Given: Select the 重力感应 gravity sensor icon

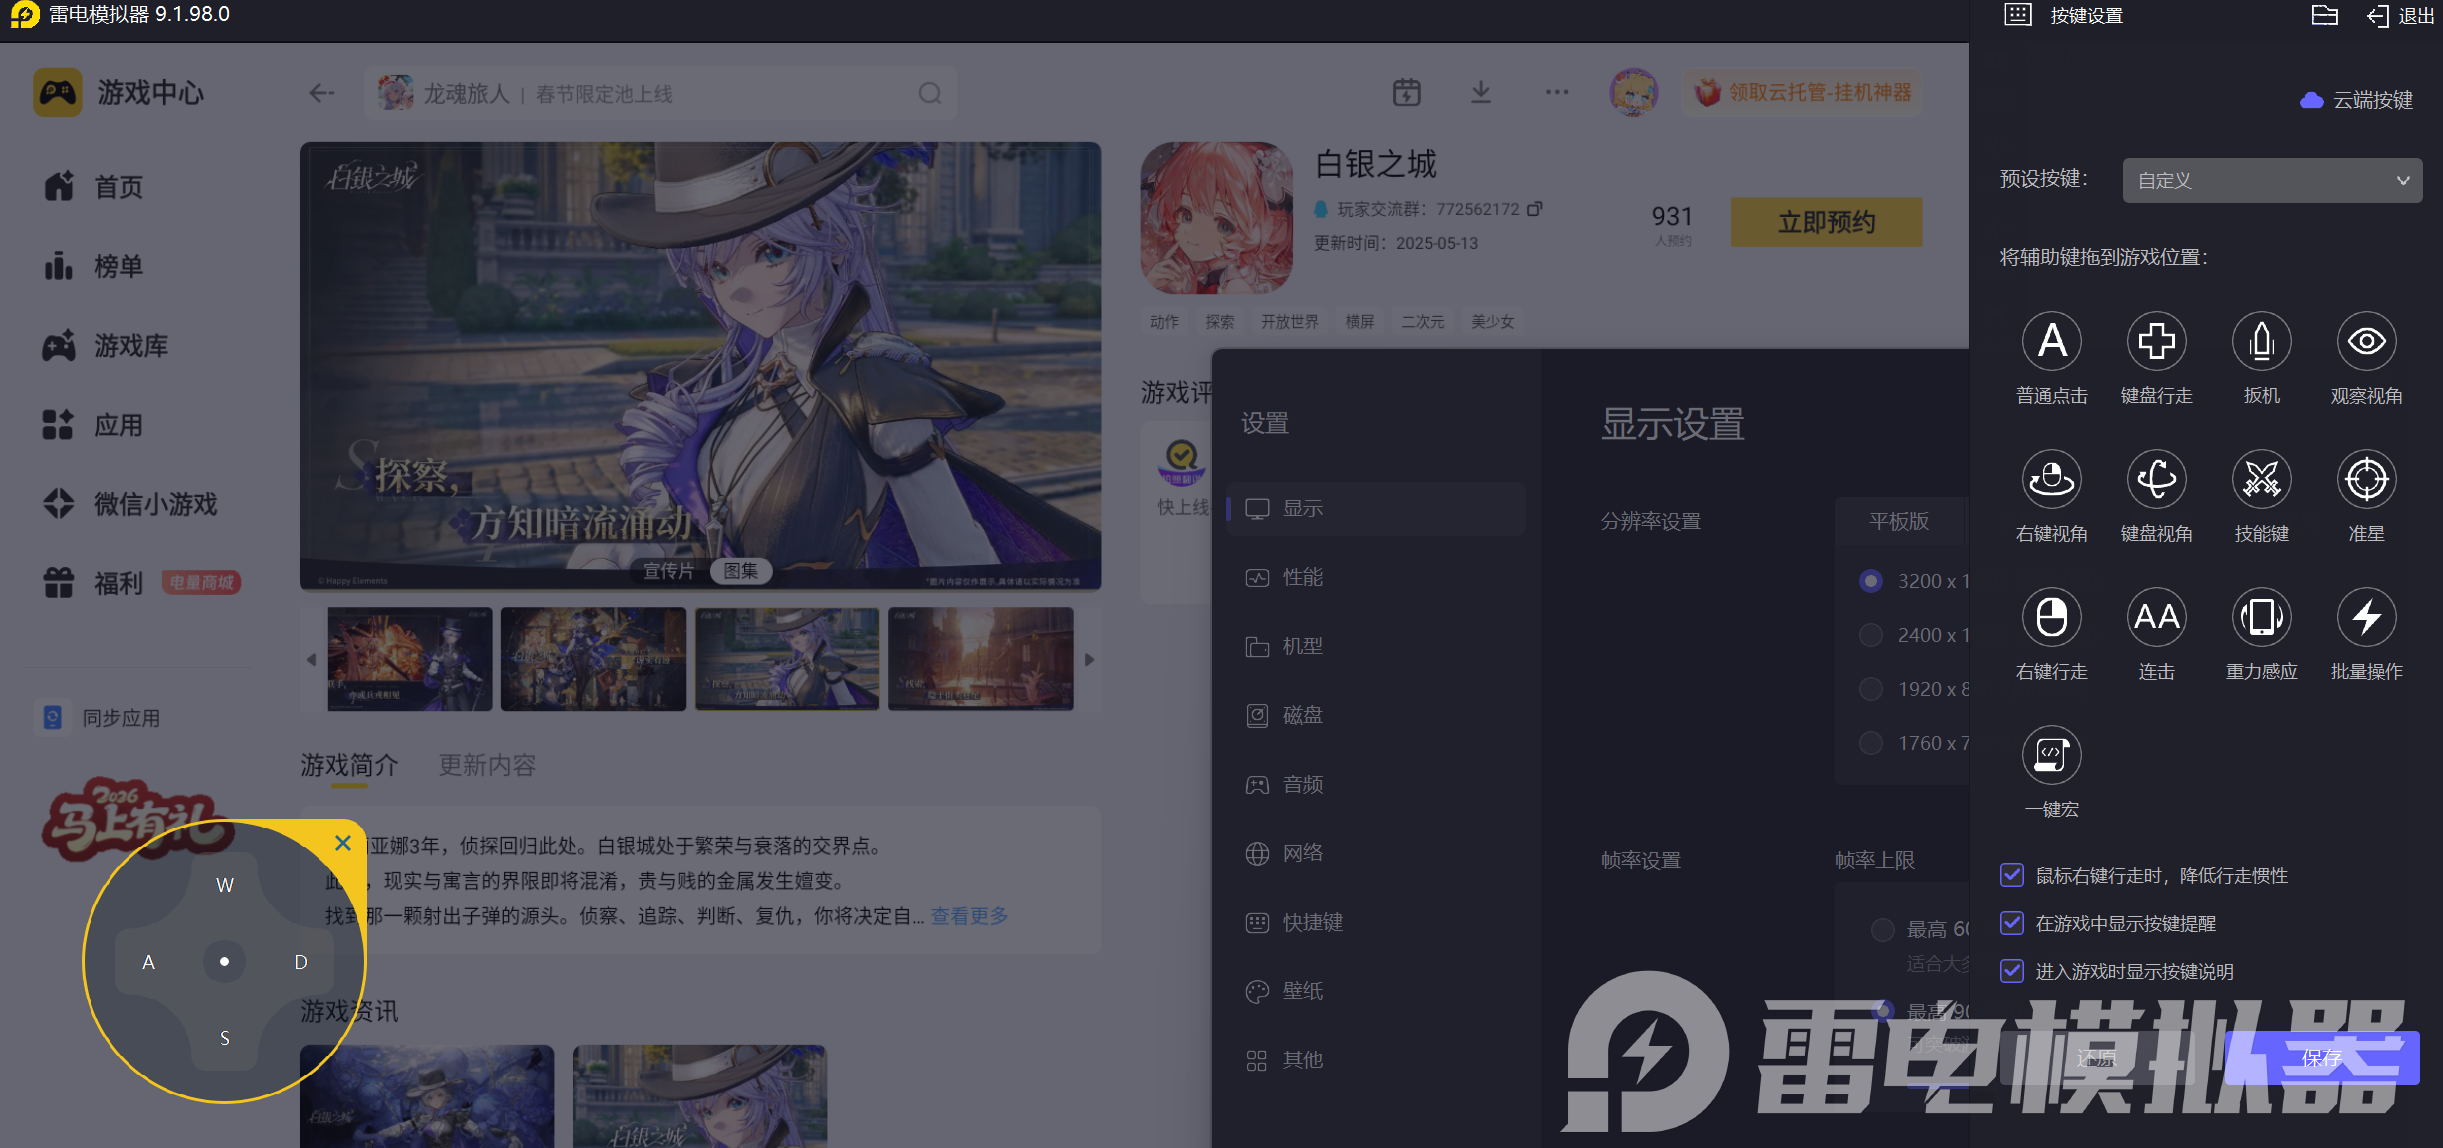Looking at the screenshot, I should pyautogui.click(x=2261, y=617).
